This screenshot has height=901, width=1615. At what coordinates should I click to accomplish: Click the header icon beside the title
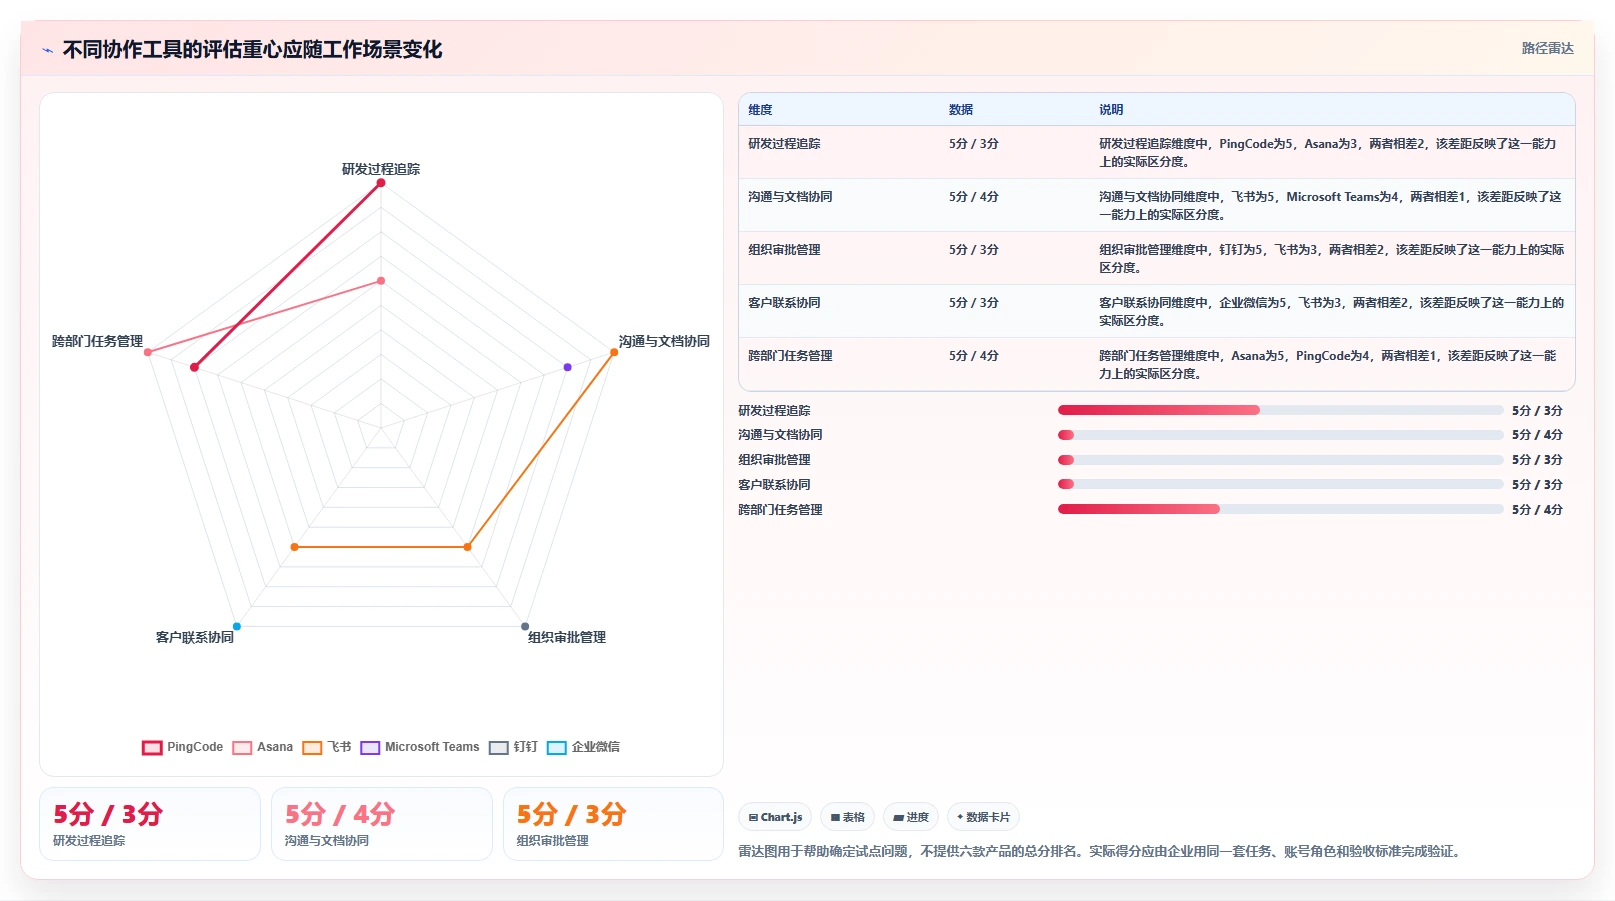click(x=47, y=50)
